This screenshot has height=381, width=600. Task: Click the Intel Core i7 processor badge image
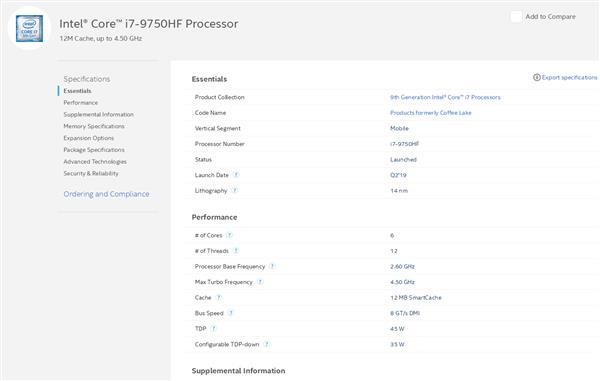point(29,28)
